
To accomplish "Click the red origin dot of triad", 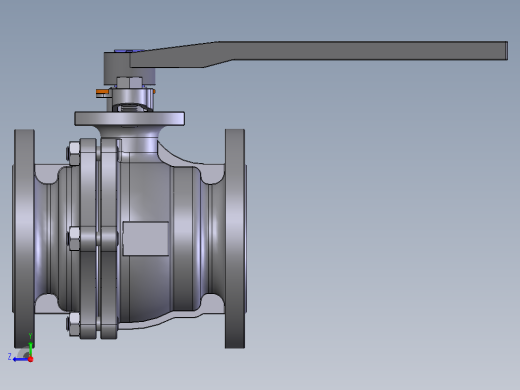I will (x=31, y=359).
